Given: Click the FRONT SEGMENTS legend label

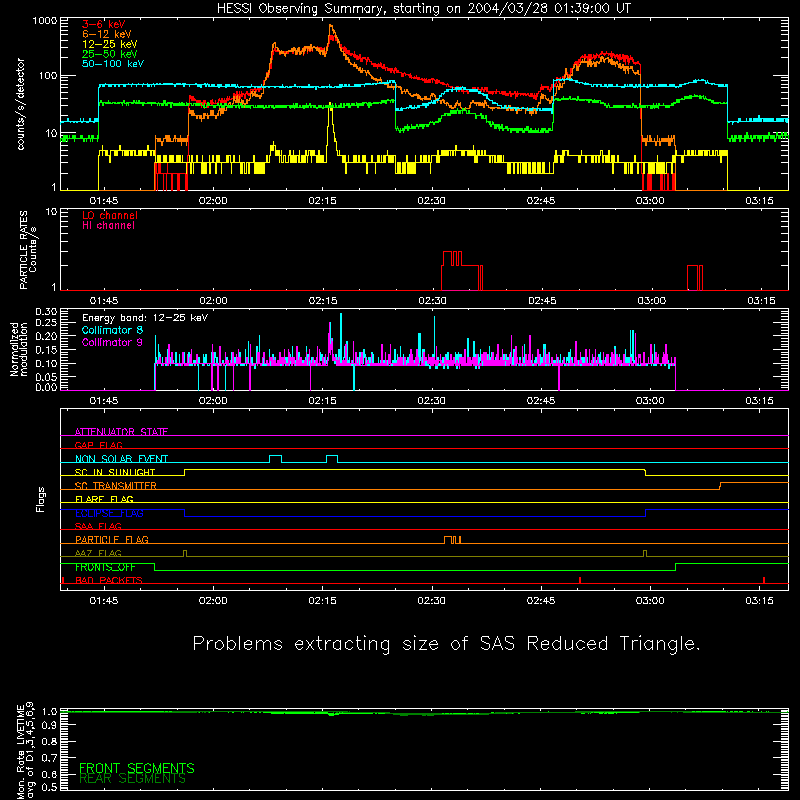Looking at the screenshot, I should point(137,768).
